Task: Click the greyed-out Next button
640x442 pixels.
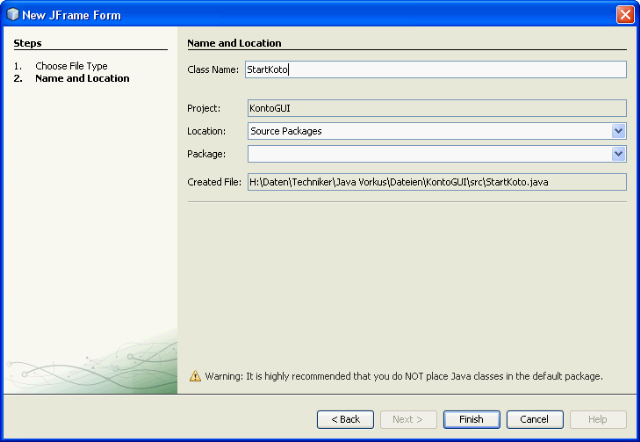Action: pyautogui.click(x=408, y=419)
